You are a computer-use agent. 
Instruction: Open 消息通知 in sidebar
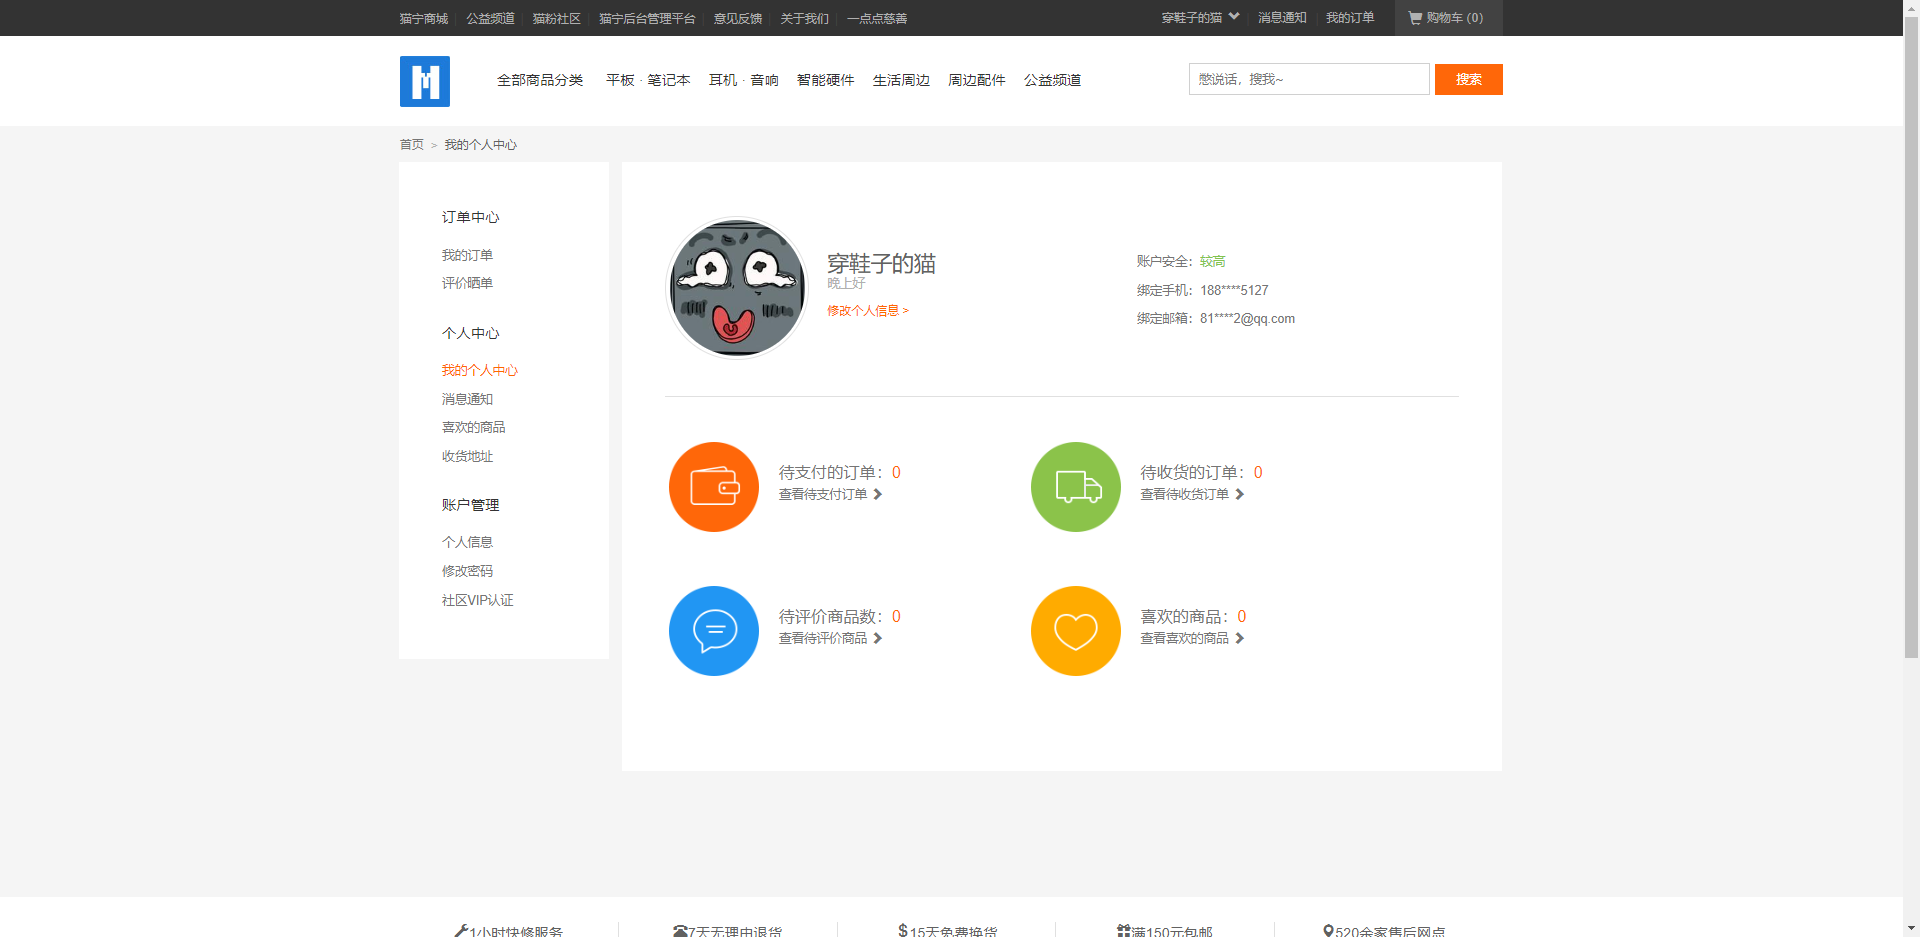467,400
